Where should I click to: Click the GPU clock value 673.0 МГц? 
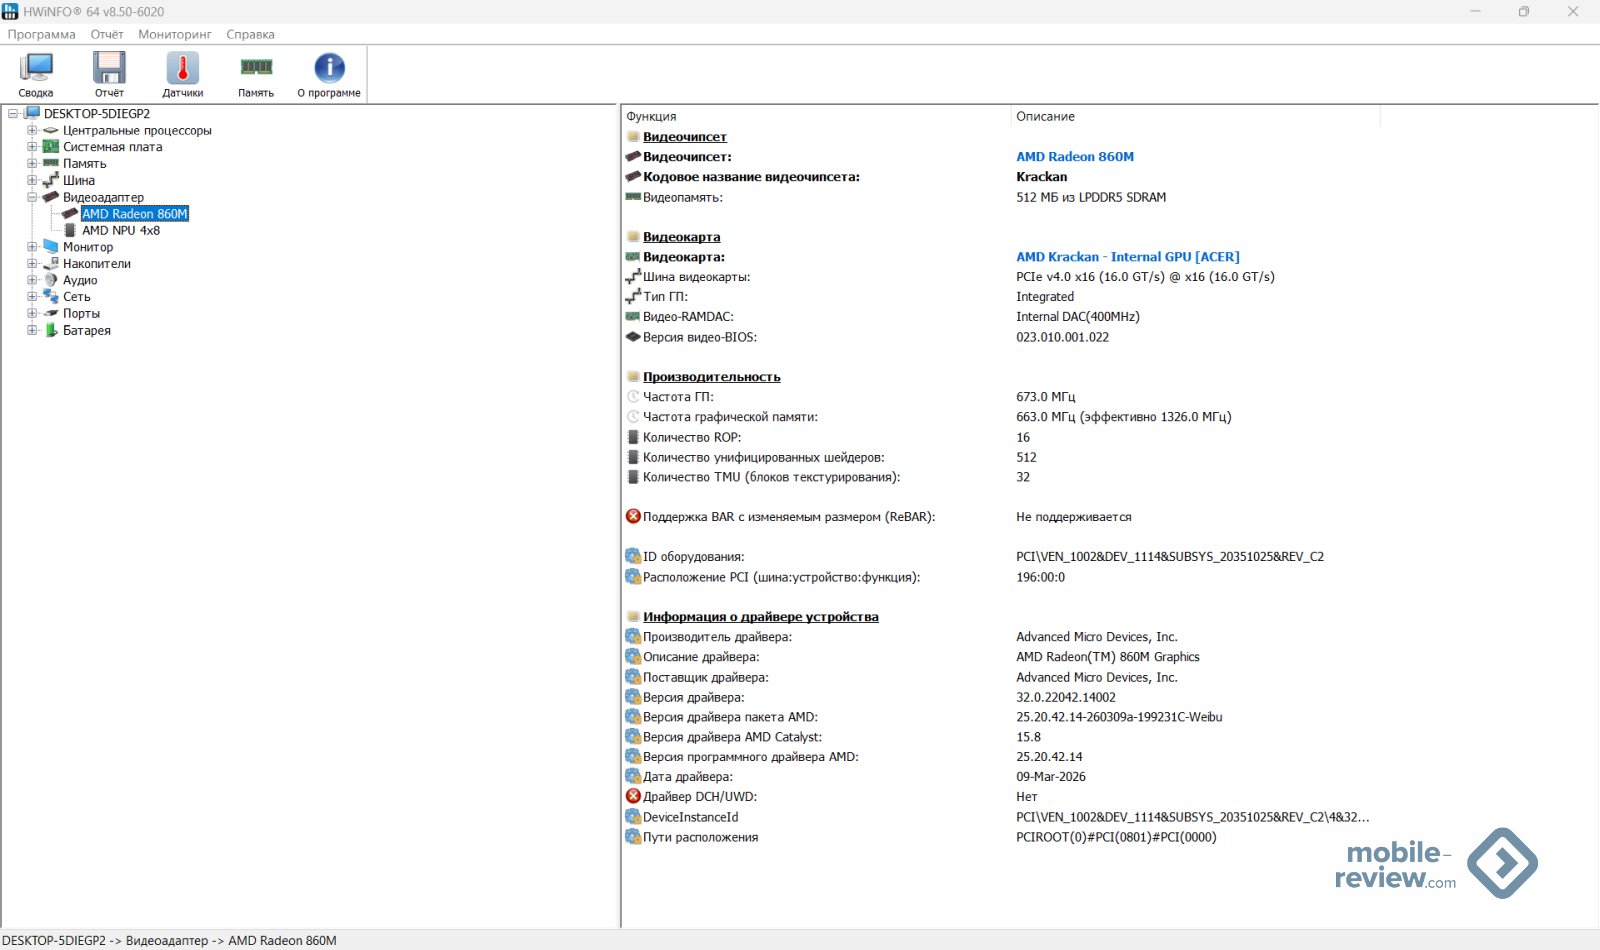click(1046, 397)
